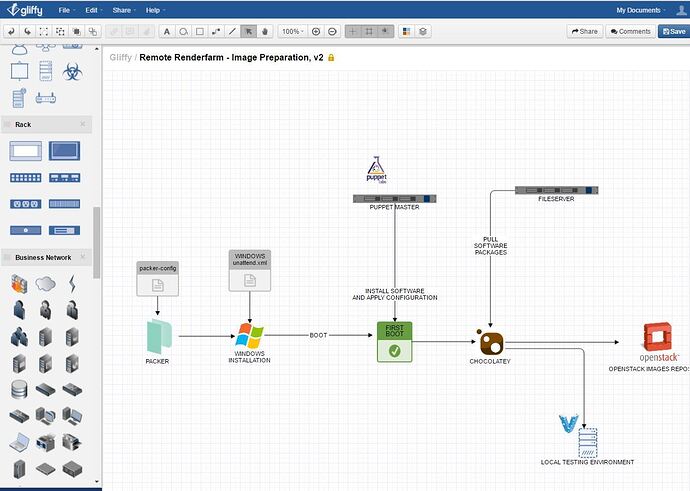Click the zoom in plus icon
Screen dimensions: 690x491
[316, 31]
